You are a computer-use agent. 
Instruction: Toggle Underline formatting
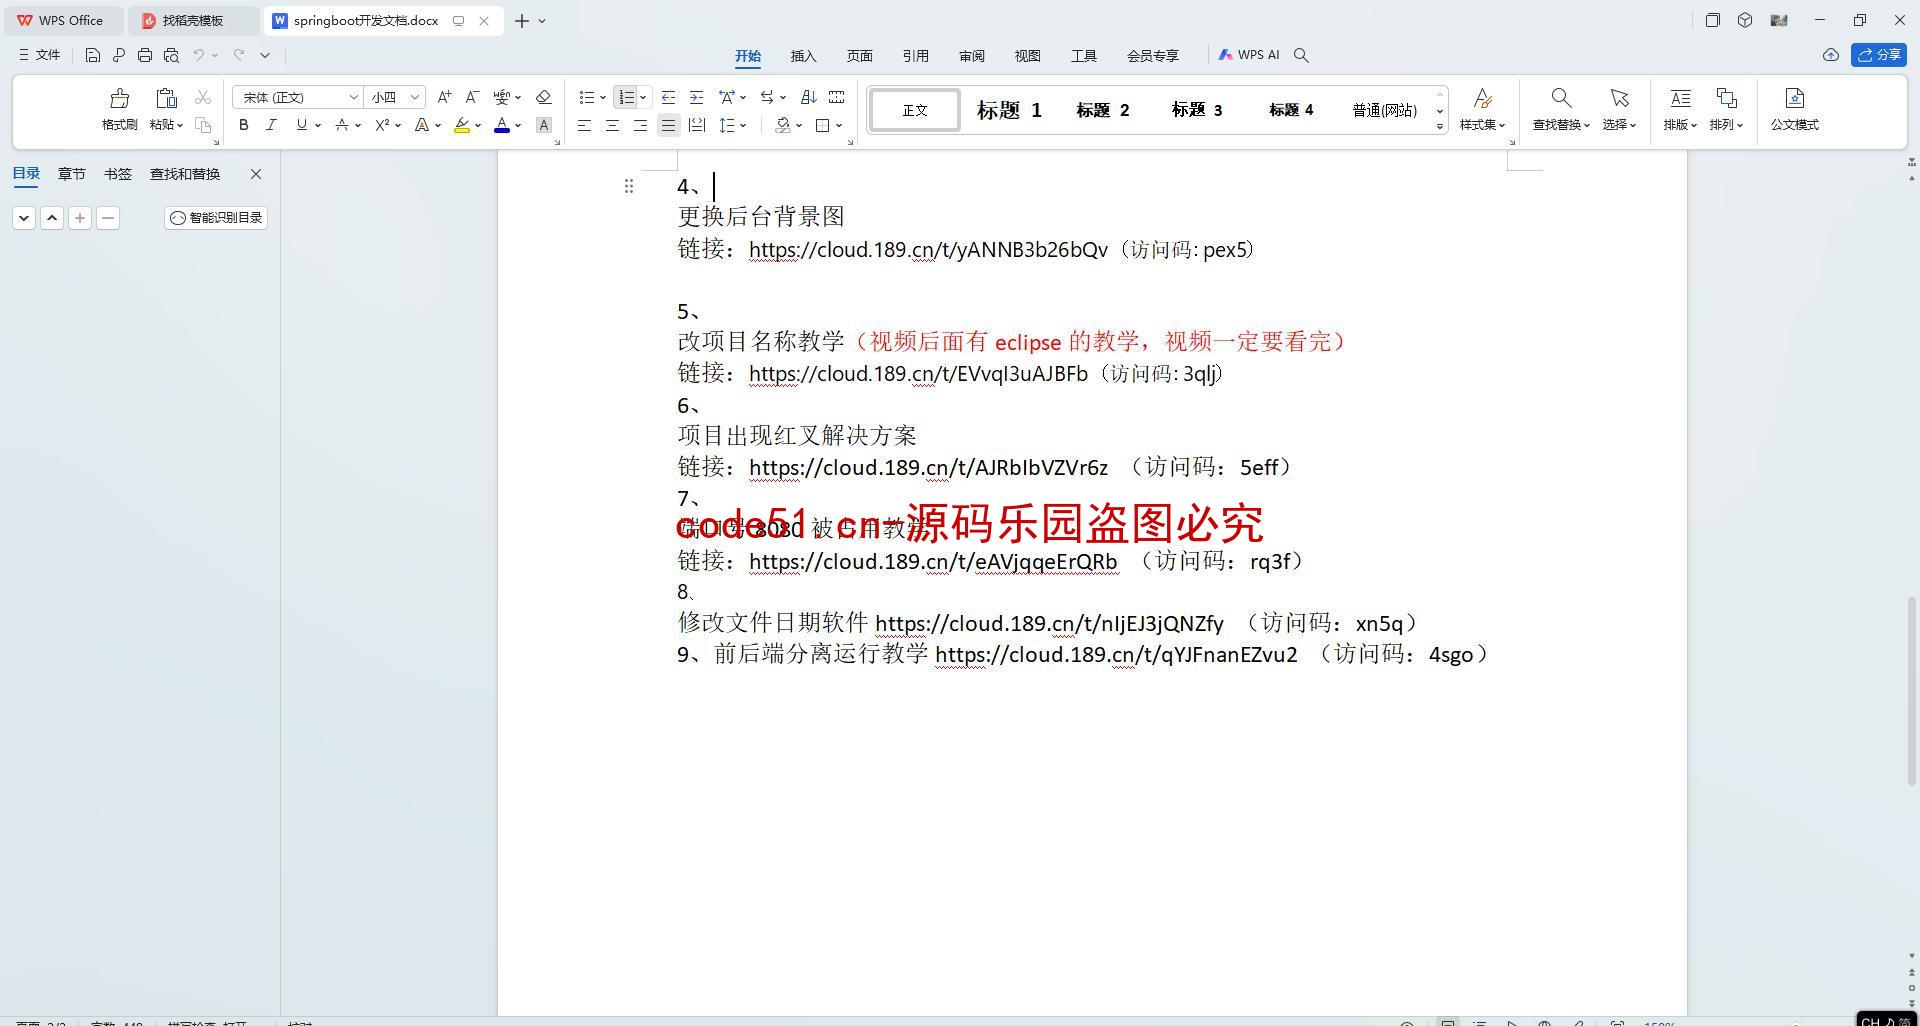[301, 125]
